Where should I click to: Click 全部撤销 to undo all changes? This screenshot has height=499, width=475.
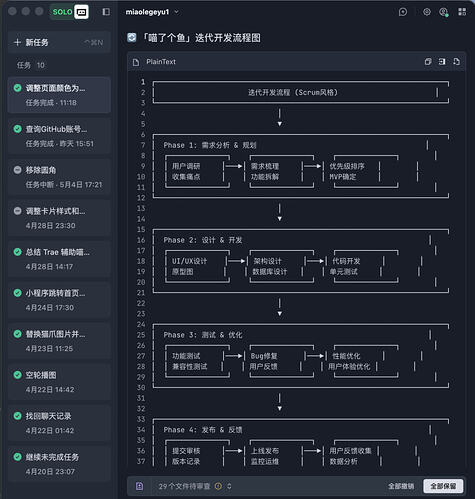tap(401, 486)
